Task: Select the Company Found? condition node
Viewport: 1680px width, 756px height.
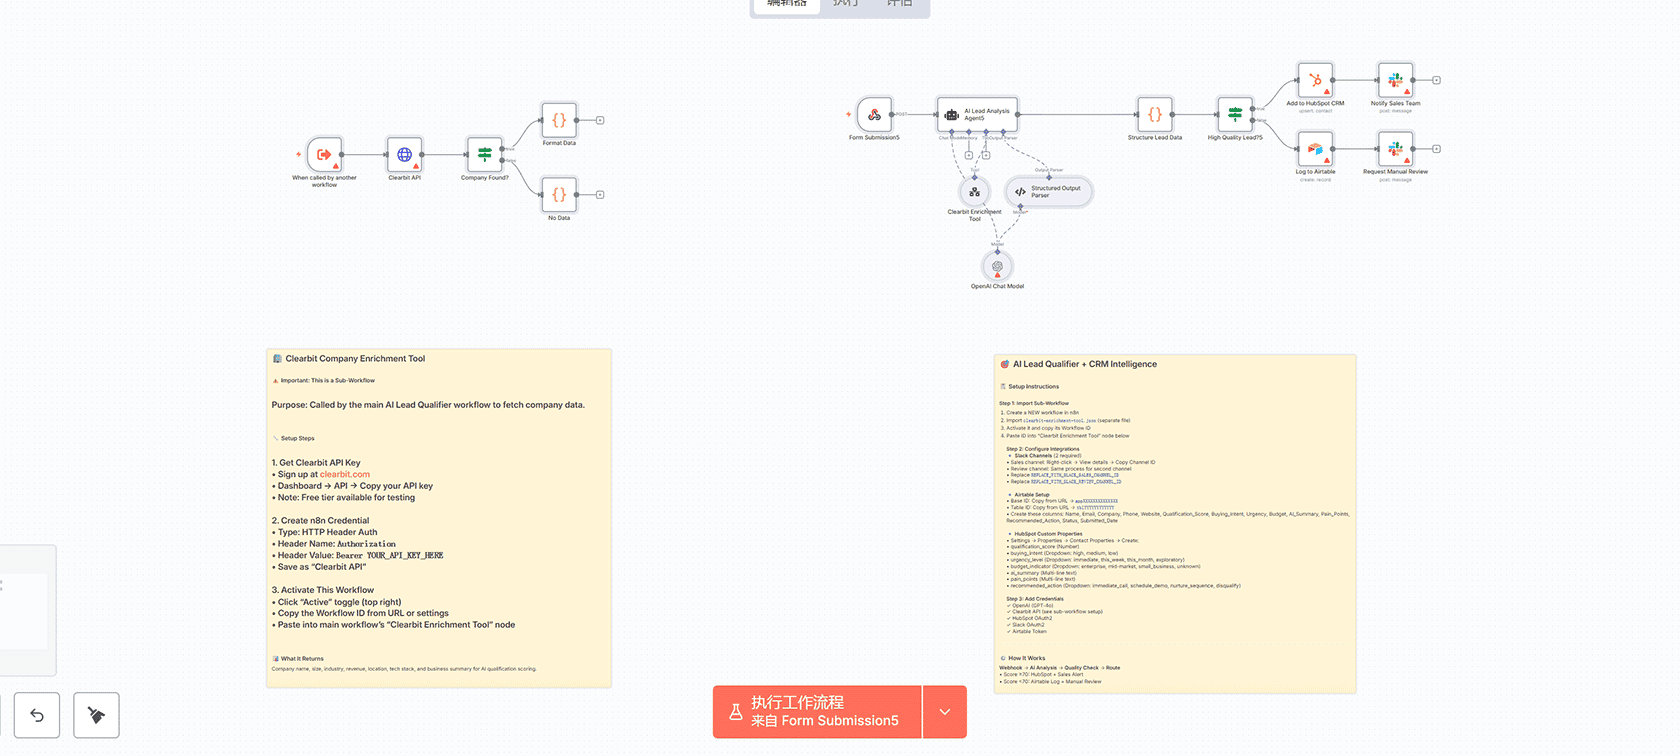Action: pos(484,155)
